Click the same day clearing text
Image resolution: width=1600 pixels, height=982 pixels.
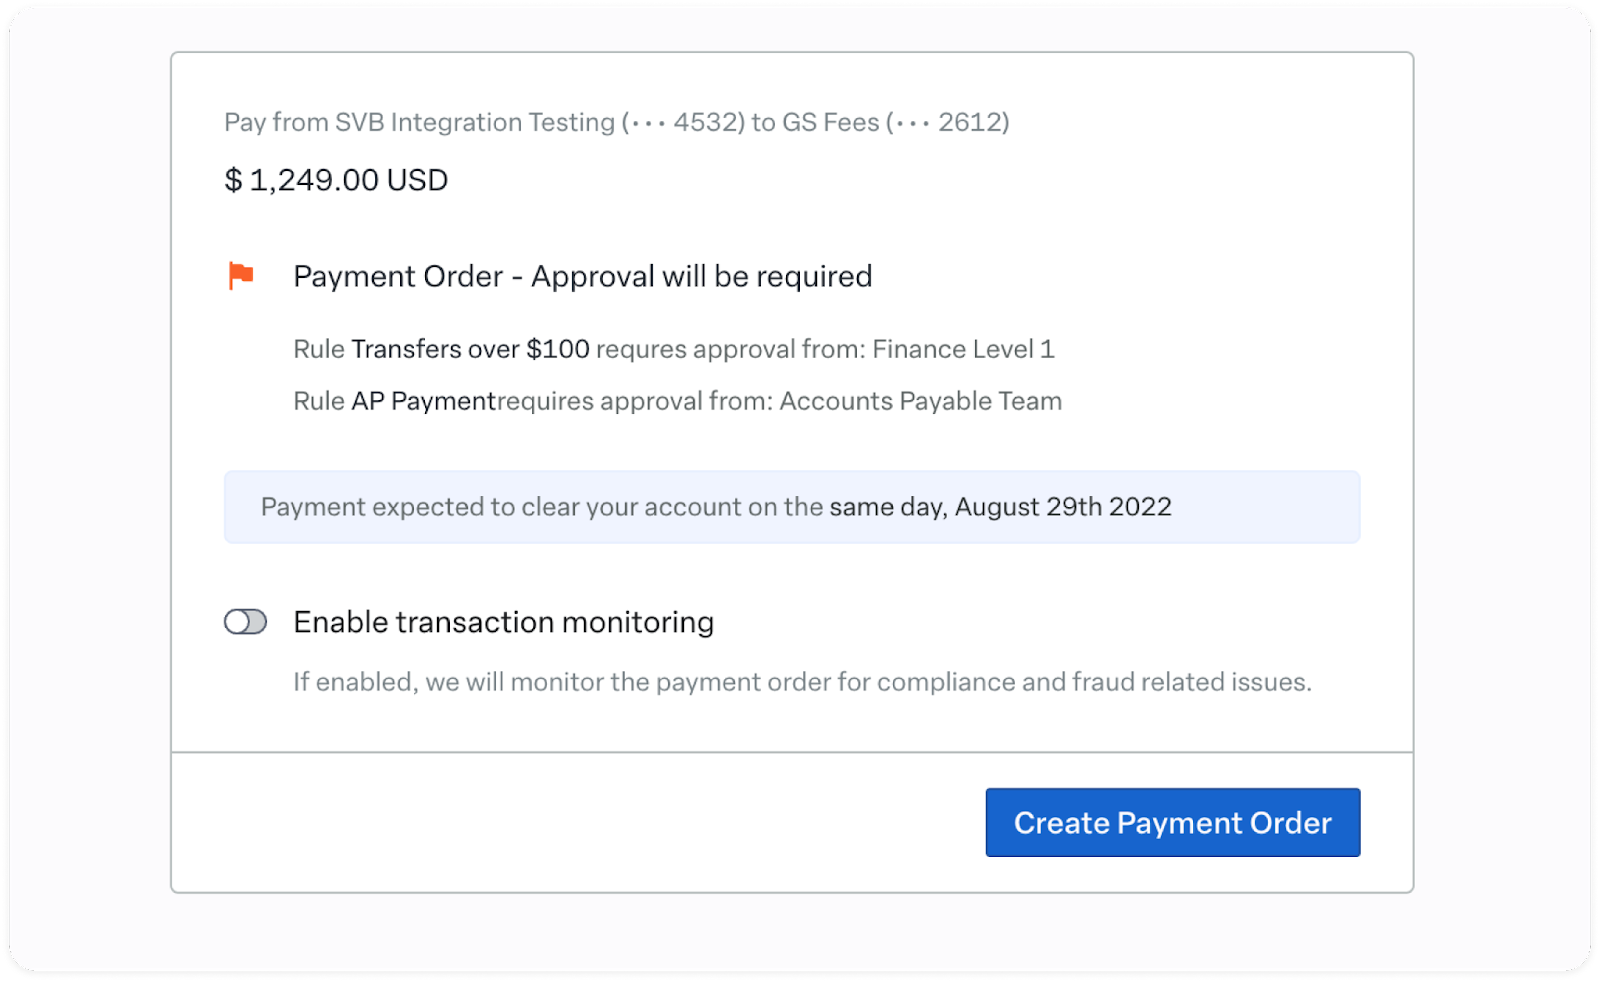click(x=878, y=507)
